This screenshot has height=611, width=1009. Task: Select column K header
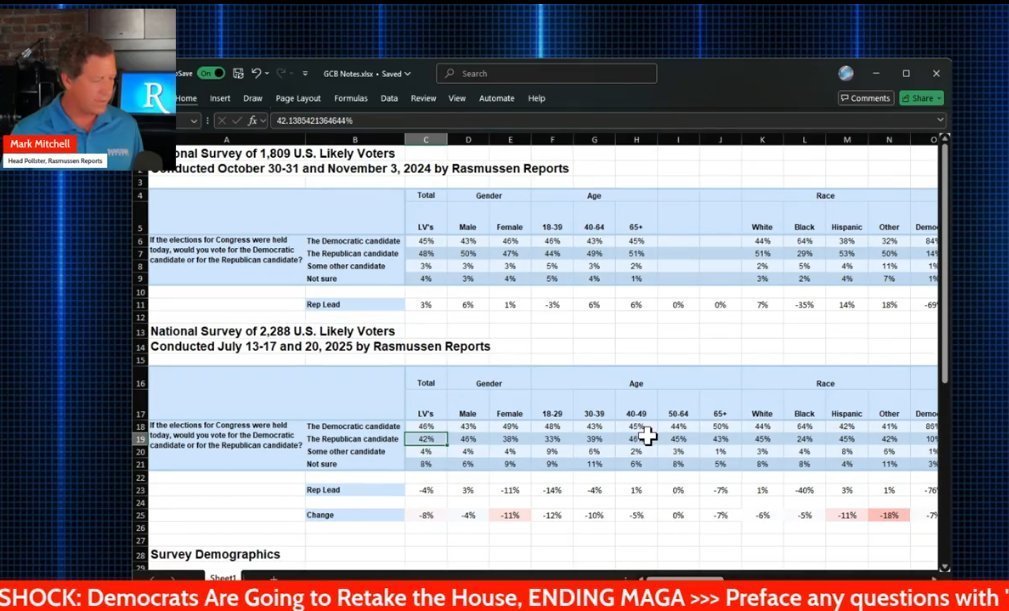[x=762, y=140]
